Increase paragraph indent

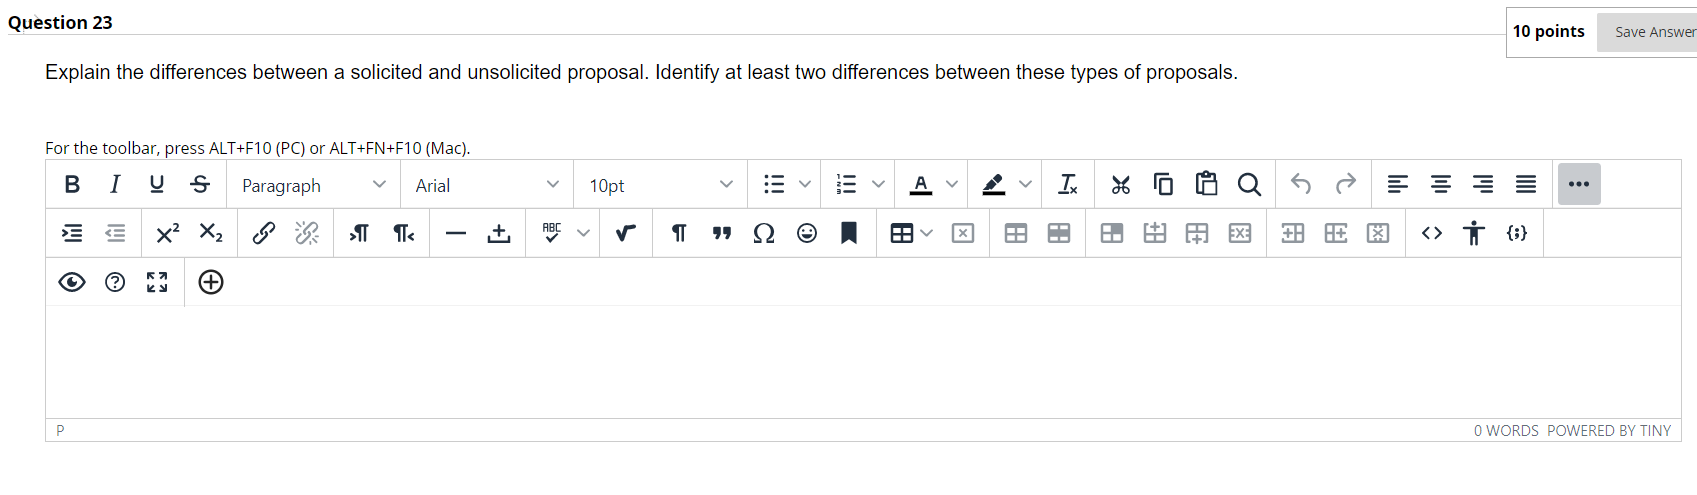(72, 233)
